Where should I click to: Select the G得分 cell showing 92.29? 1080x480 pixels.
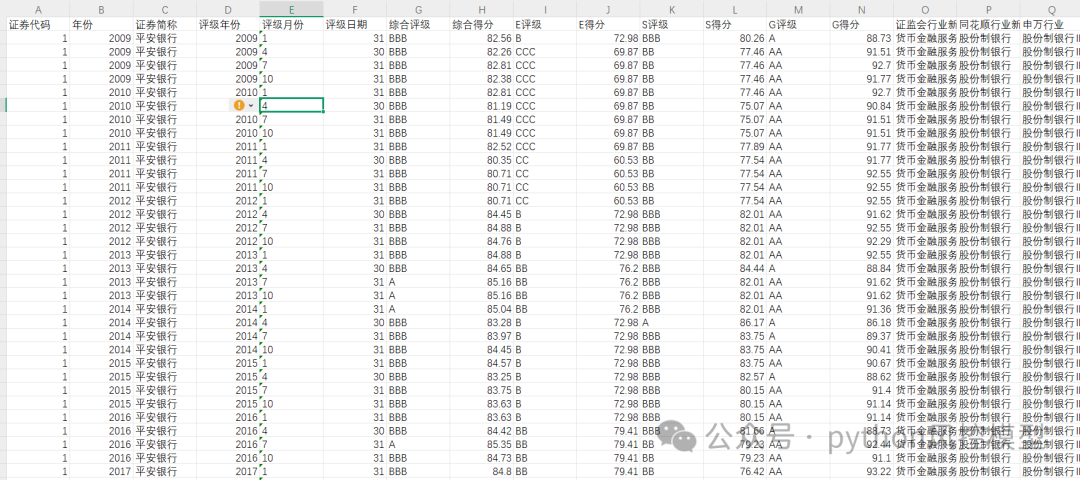pos(862,241)
